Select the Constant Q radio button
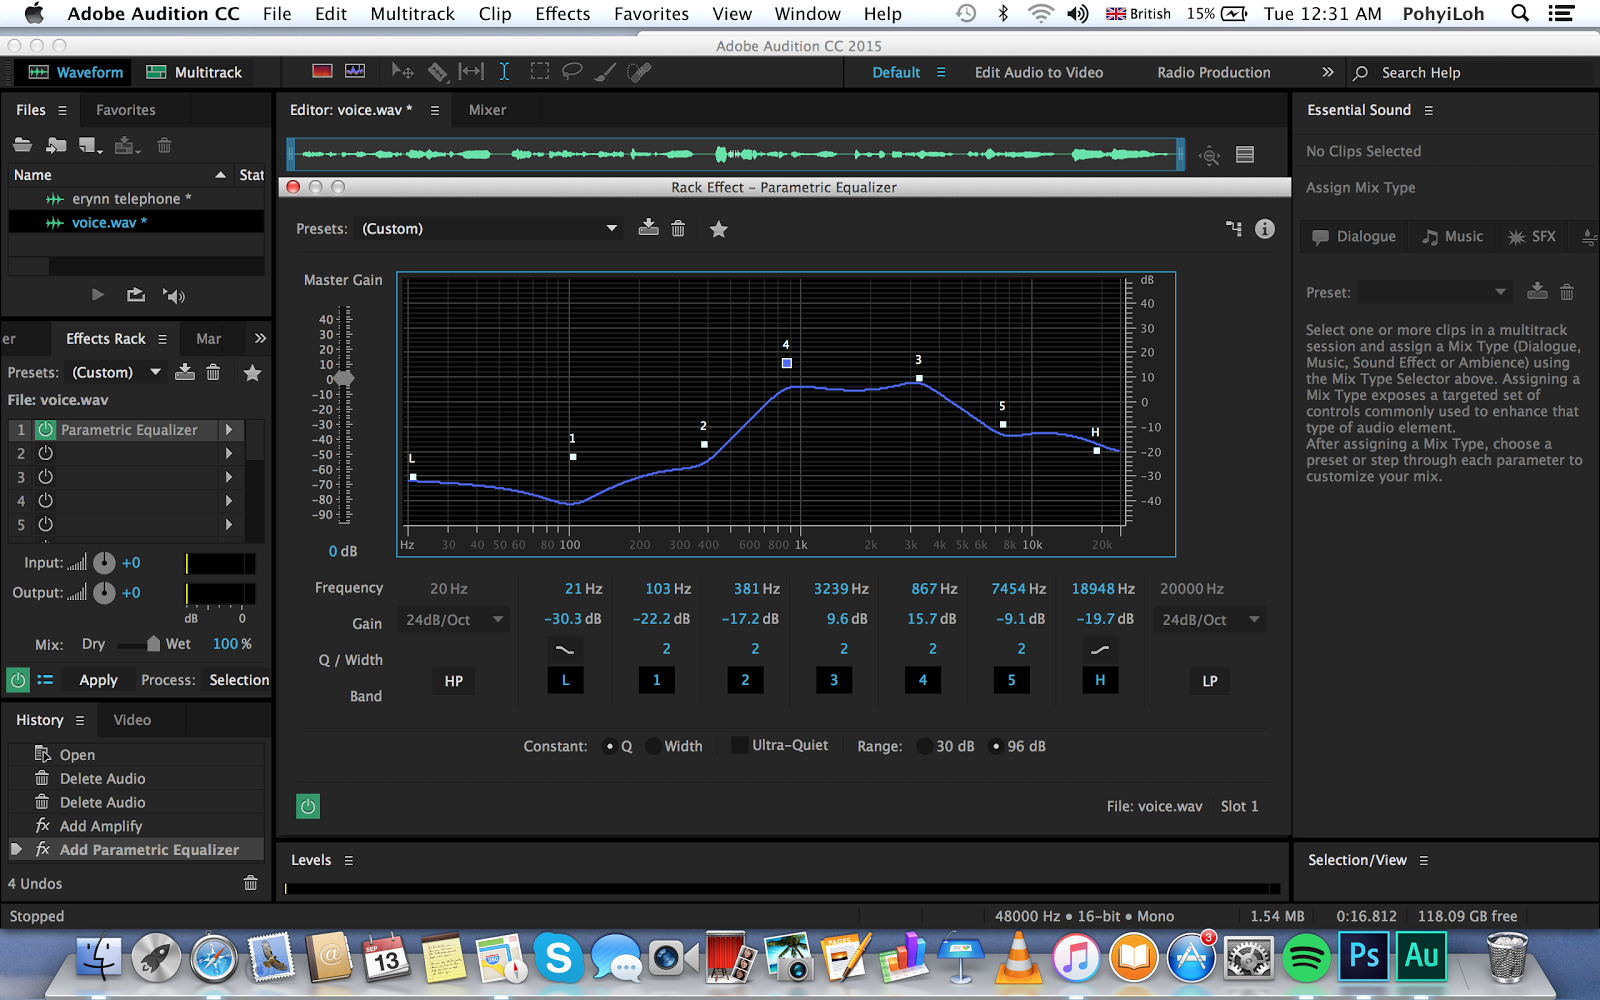 610,746
